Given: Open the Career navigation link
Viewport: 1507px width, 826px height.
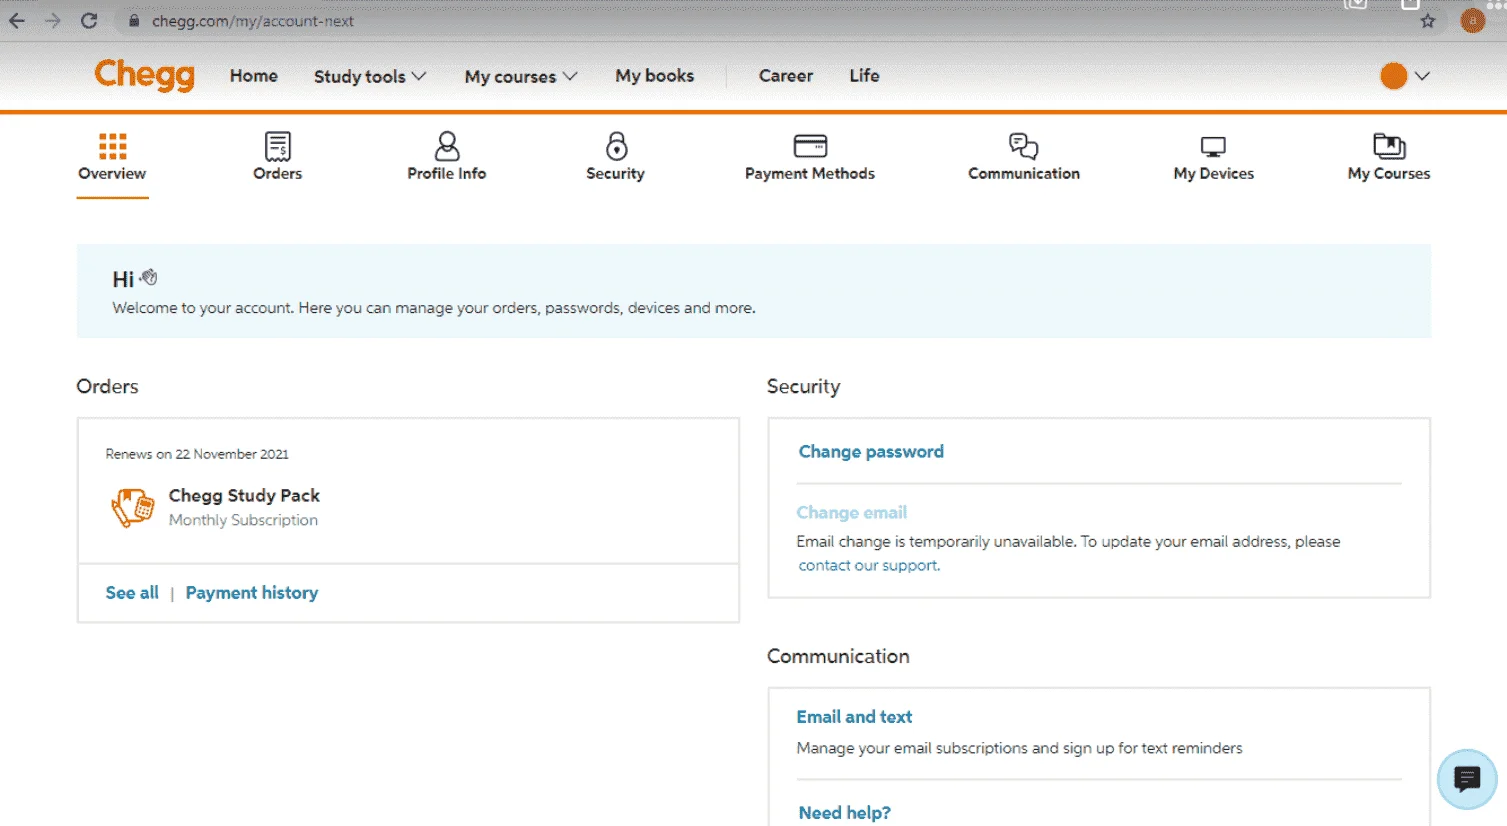Looking at the screenshot, I should click(x=786, y=76).
